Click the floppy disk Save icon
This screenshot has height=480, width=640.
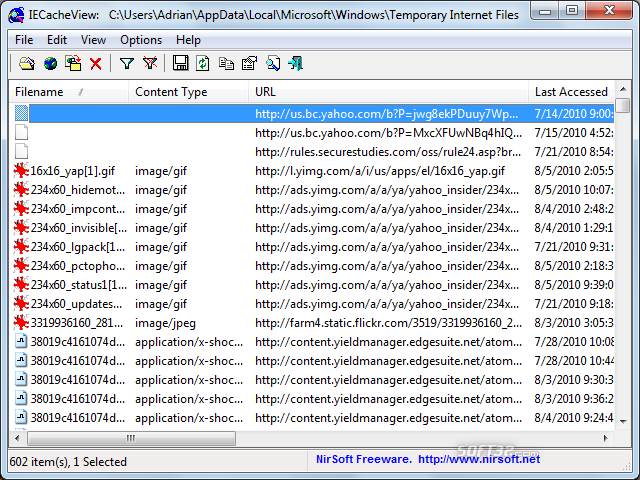click(180, 64)
